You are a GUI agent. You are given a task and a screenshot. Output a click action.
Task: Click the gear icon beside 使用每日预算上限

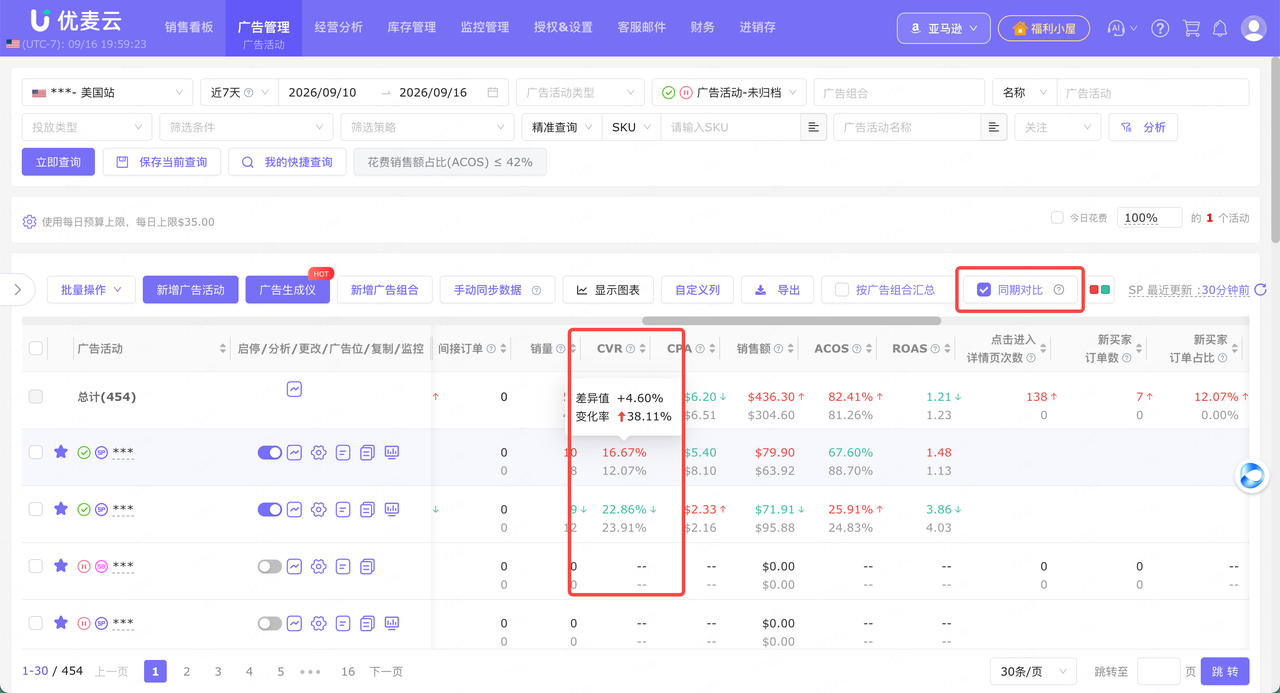tap(29, 221)
